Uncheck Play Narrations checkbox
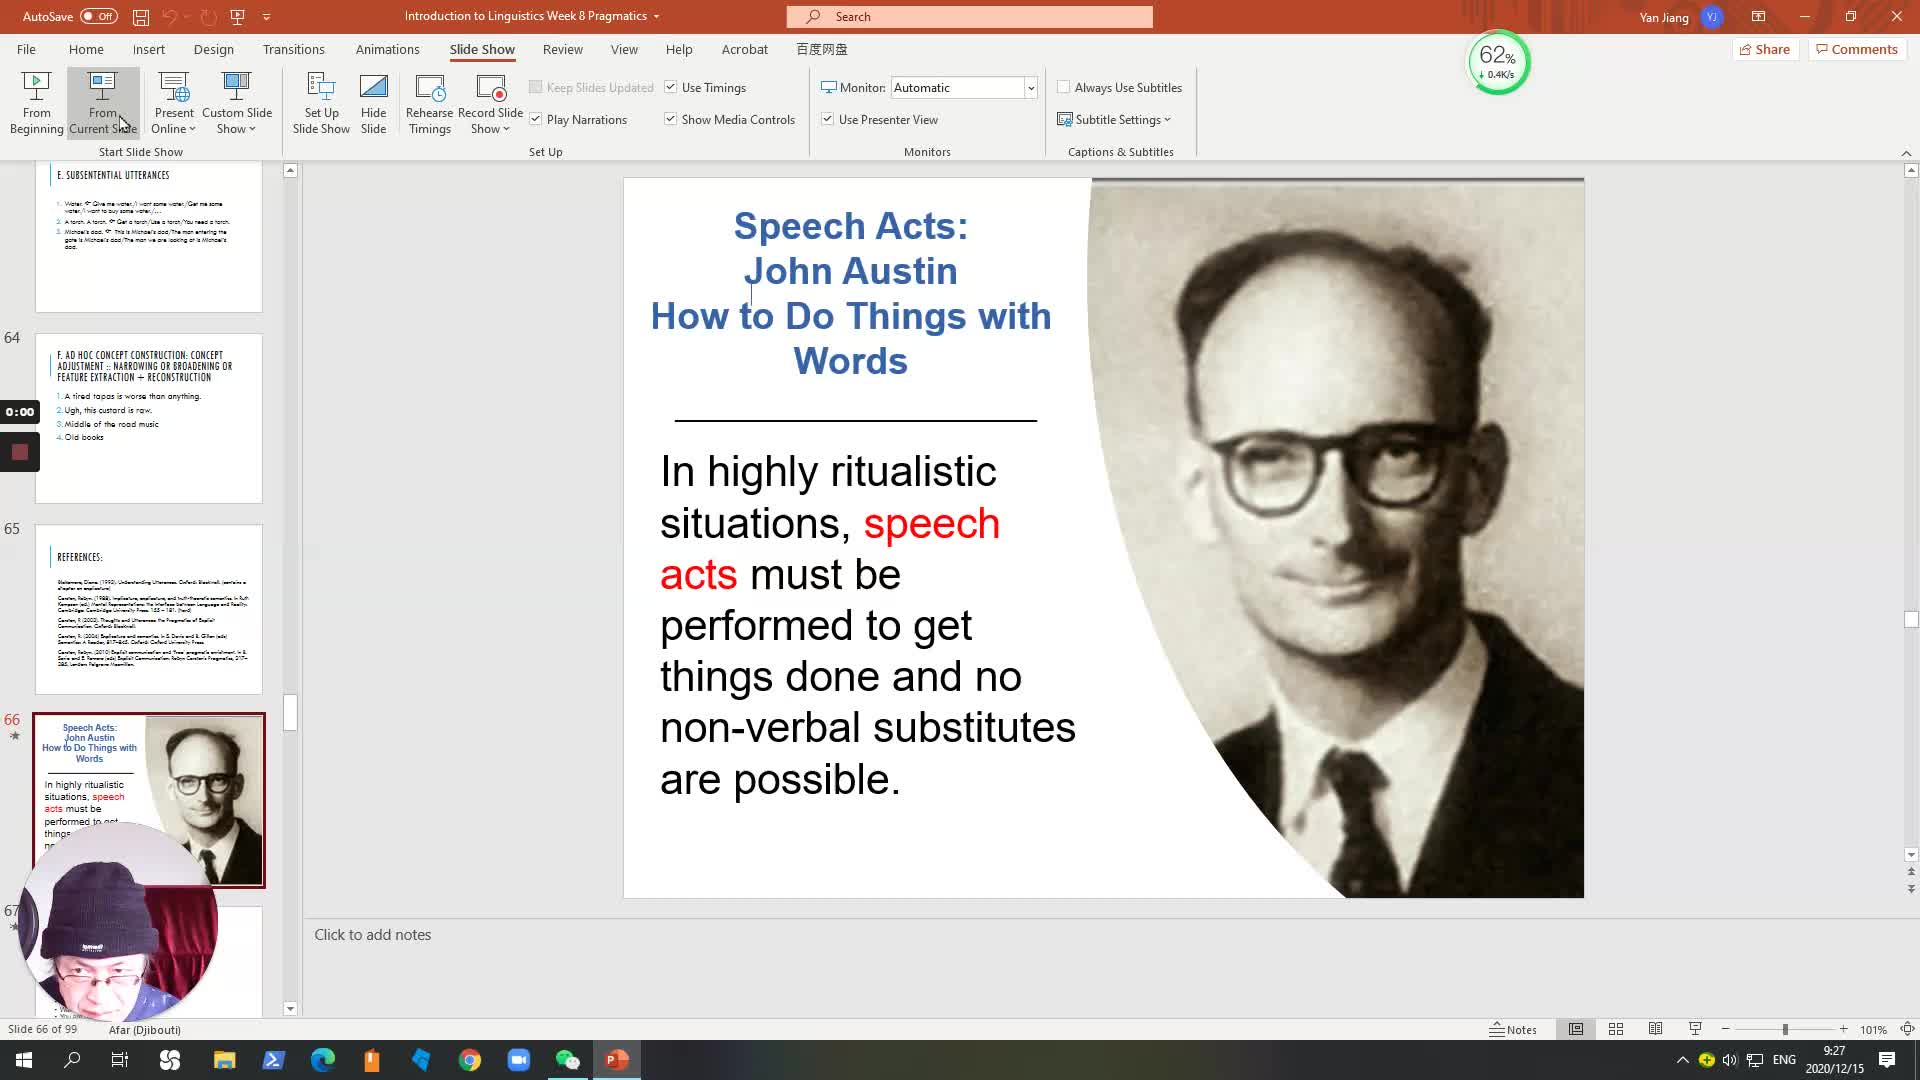Image resolution: width=1920 pixels, height=1080 pixels. 536,119
